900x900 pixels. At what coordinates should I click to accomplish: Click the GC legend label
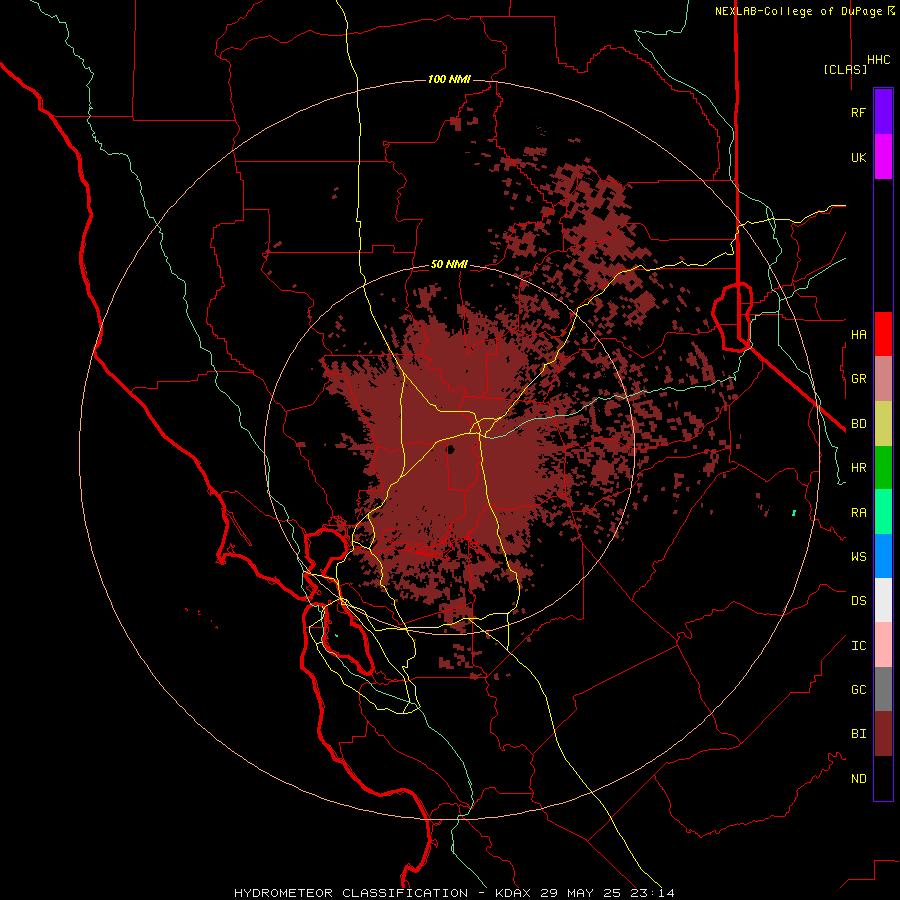coord(858,689)
